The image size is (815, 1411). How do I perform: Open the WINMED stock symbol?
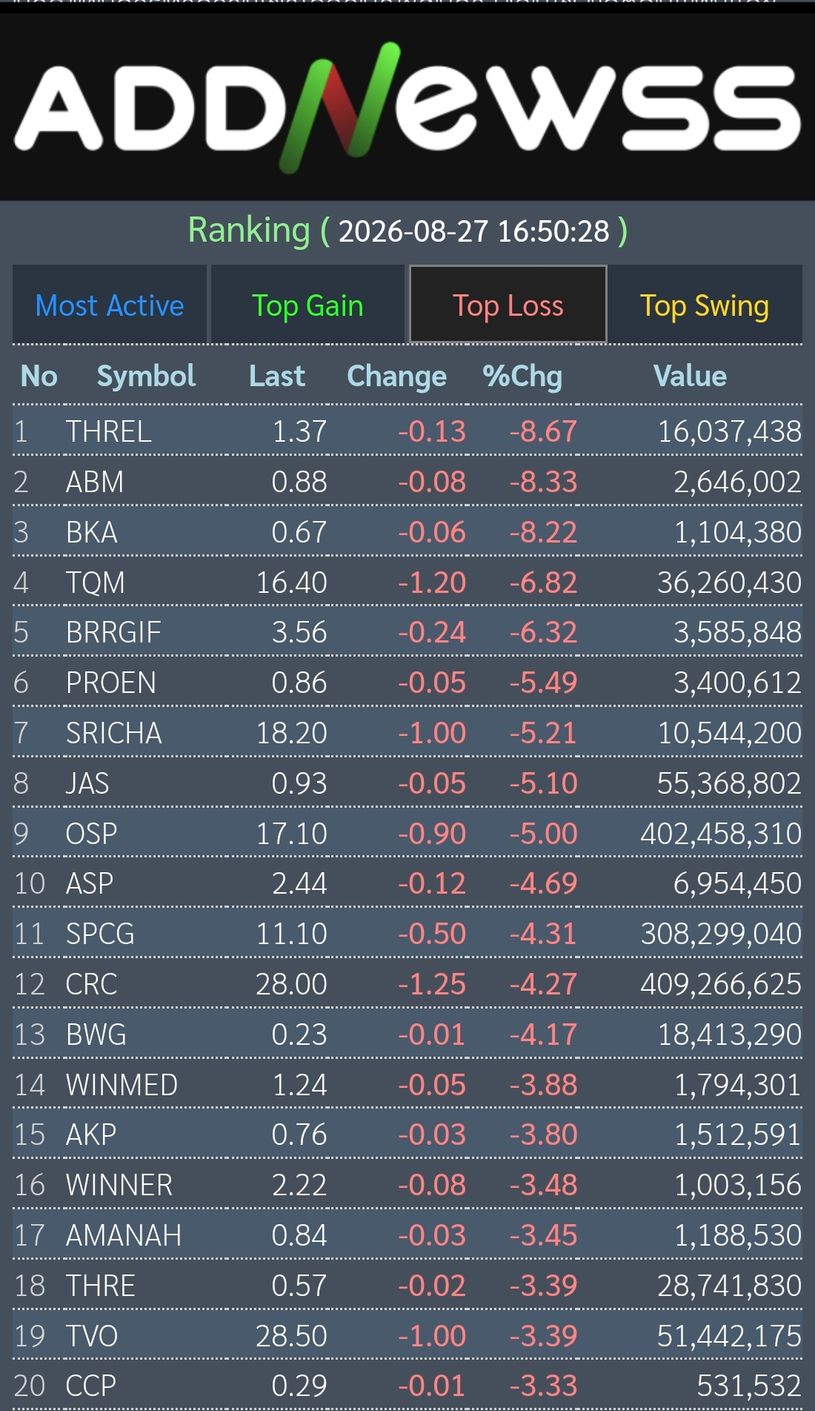[x=122, y=1085]
